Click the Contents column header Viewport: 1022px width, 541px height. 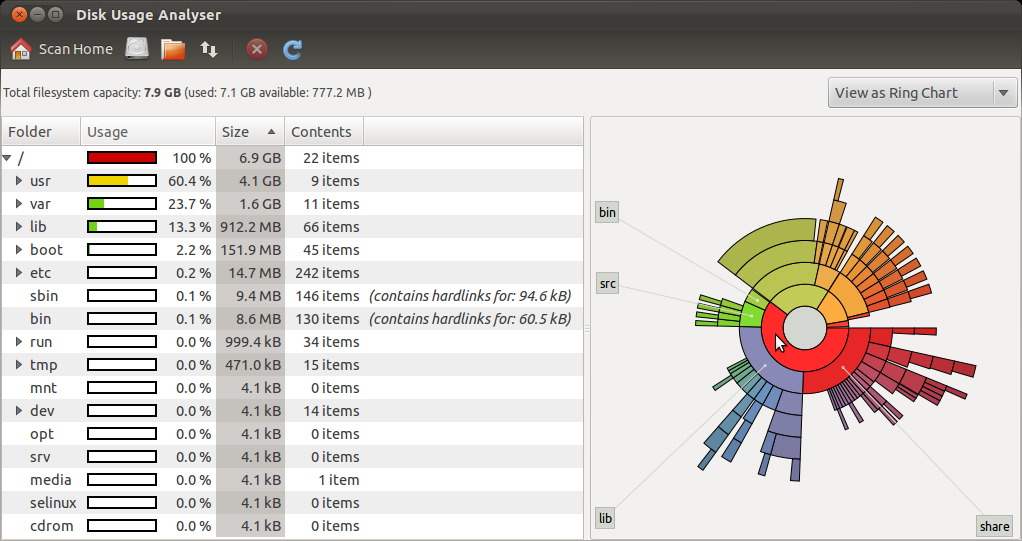click(323, 132)
